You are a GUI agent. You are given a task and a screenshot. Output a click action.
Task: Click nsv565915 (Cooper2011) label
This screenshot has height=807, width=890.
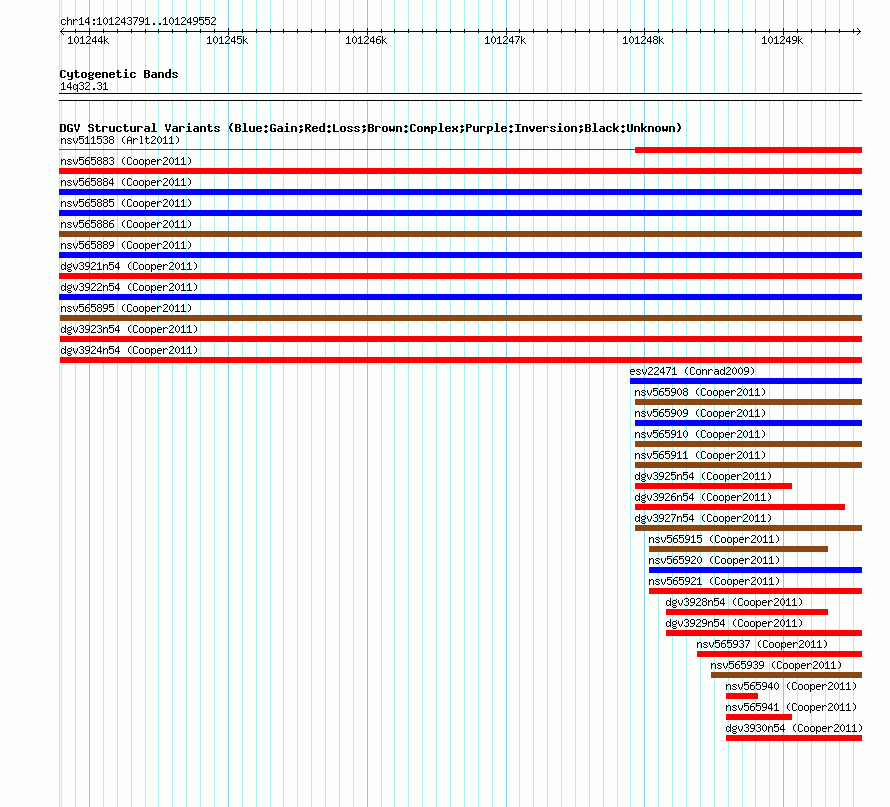(714, 539)
